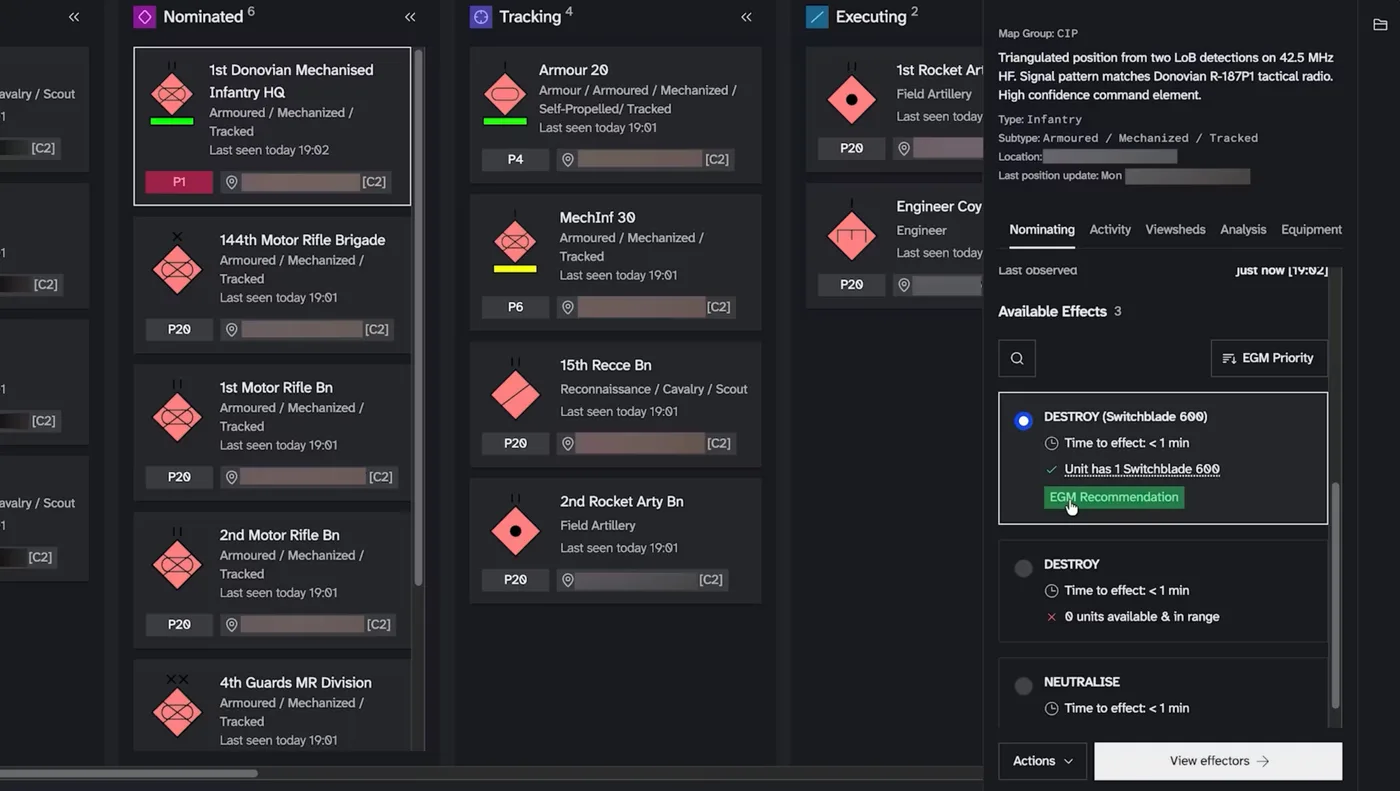Click the Armour 20 unit symbol
The height and width of the screenshot is (791, 1400).
click(505, 94)
